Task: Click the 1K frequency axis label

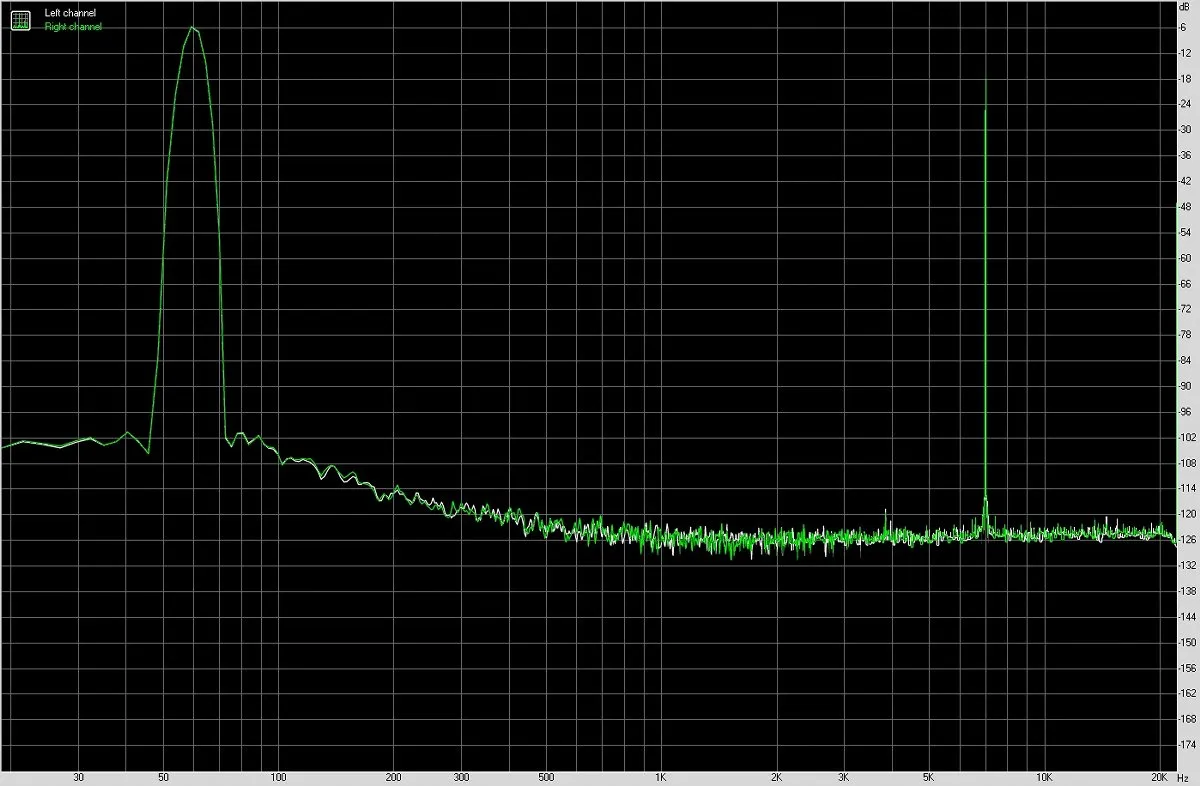Action: (661, 776)
